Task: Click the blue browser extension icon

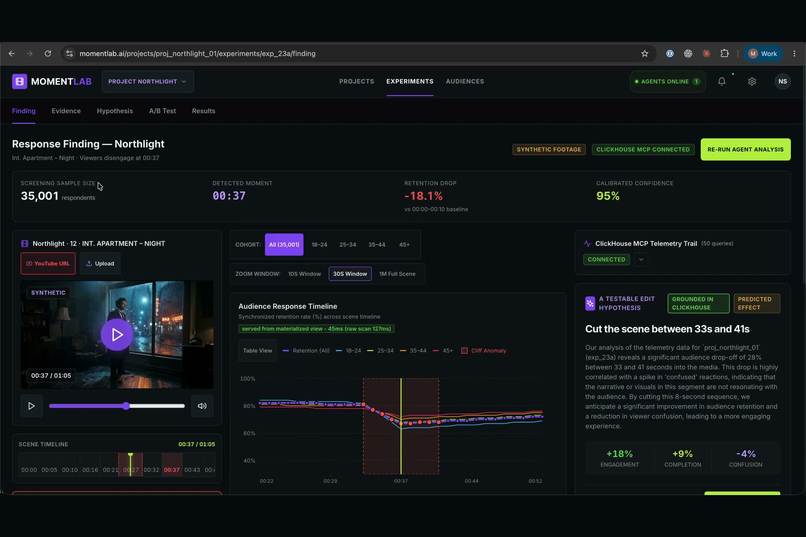Action: pyautogui.click(x=670, y=53)
